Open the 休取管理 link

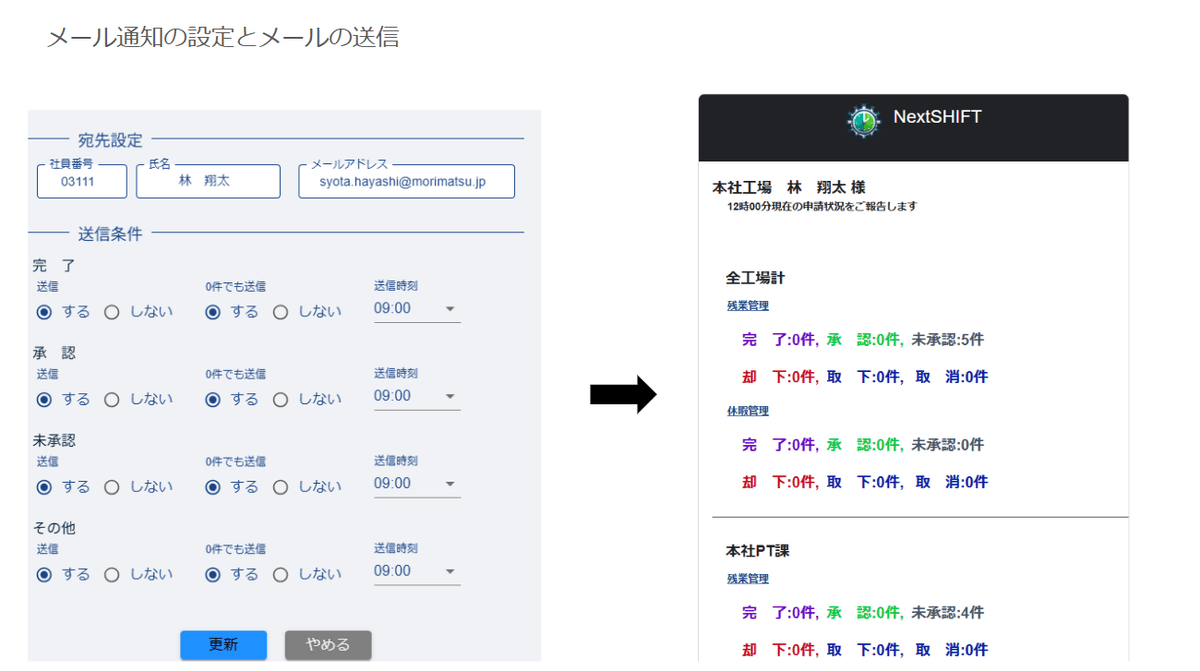(x=748, y=410)
